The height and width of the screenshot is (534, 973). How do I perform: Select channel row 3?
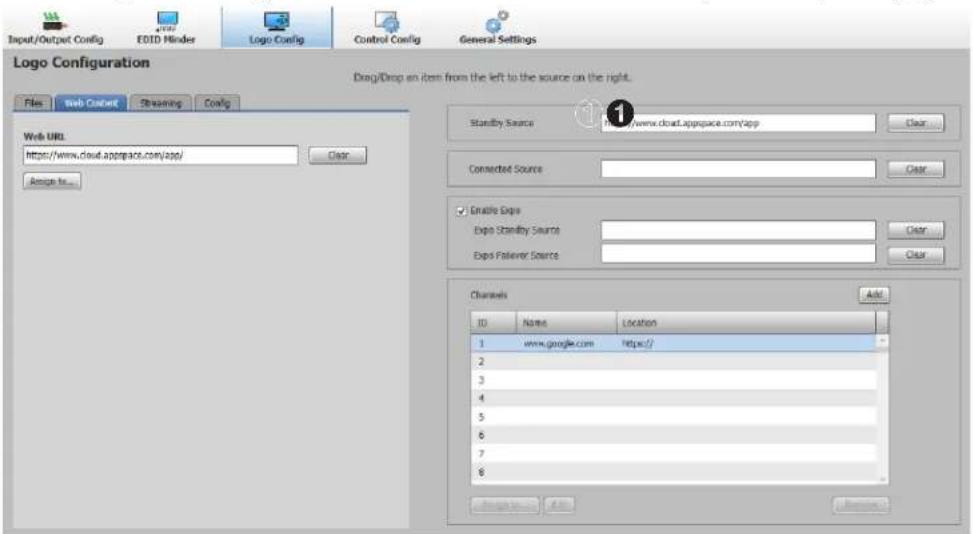[674, 380]
